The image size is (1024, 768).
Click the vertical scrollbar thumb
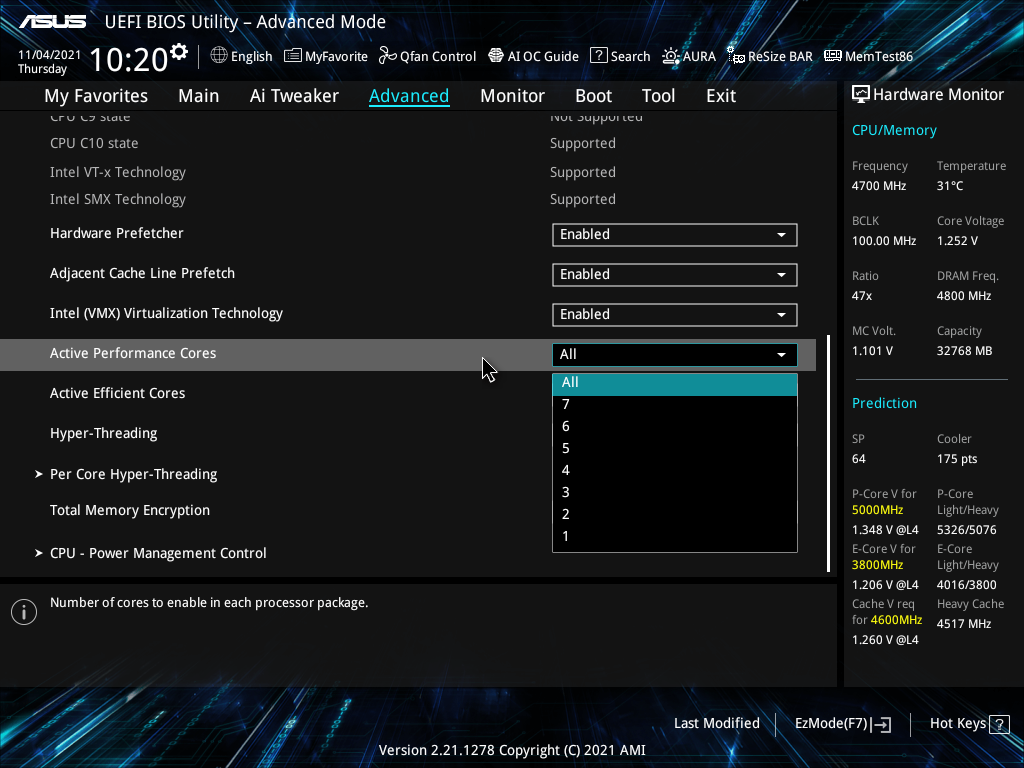pyautogui.click(x=828, y=454)
